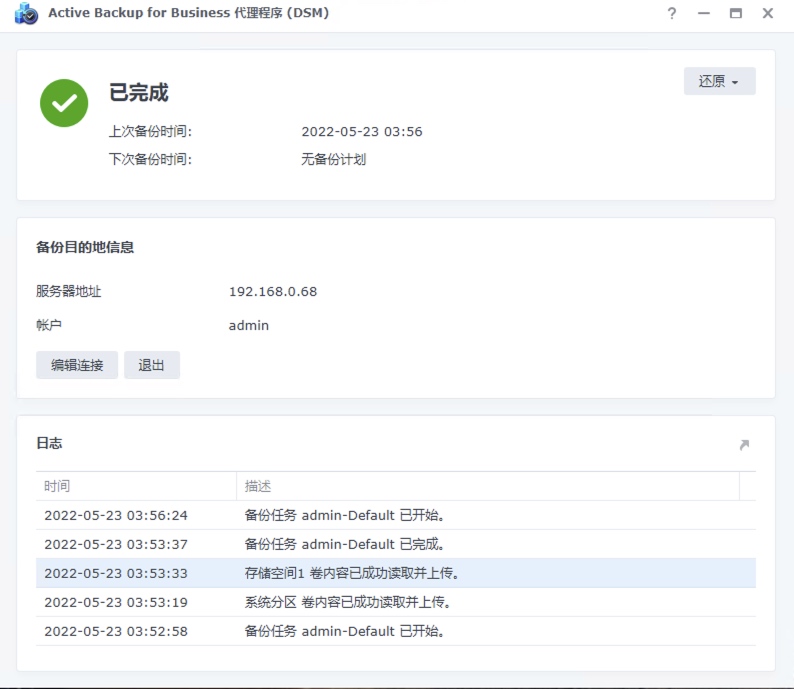Open the 还原 restore dropdown
Image resolution: width=794 pixels, height=689 pixels.
(x=720, y=81)
